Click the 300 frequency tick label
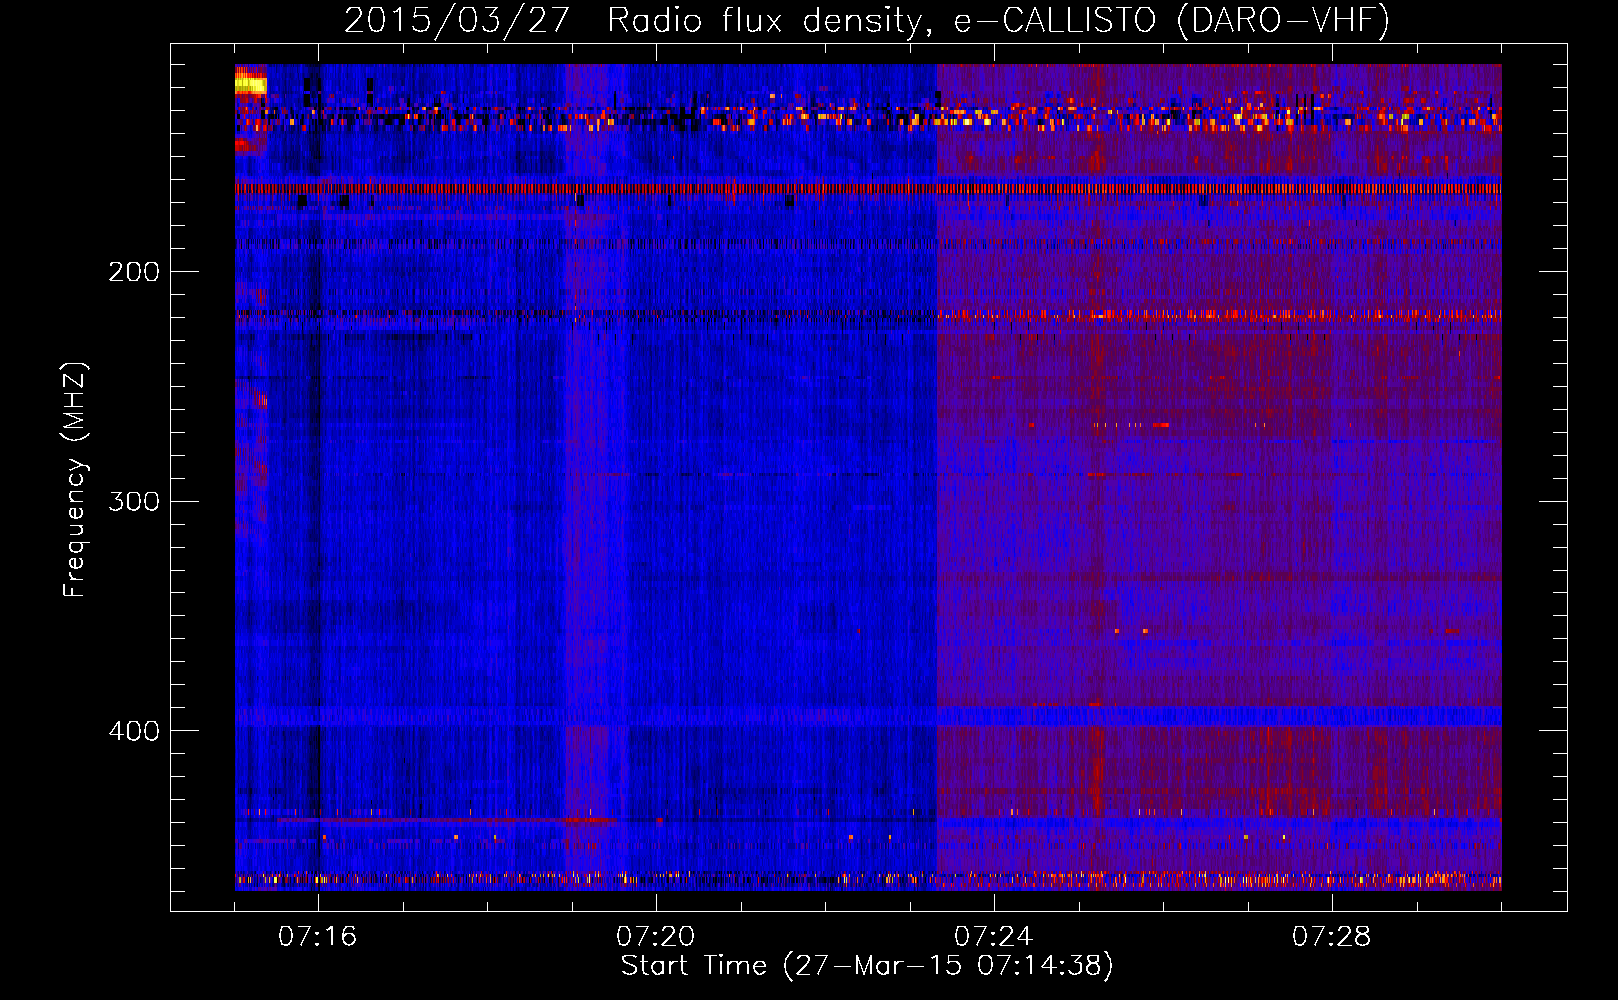This screenshot has height=1000, width=1618. [134, 501]
